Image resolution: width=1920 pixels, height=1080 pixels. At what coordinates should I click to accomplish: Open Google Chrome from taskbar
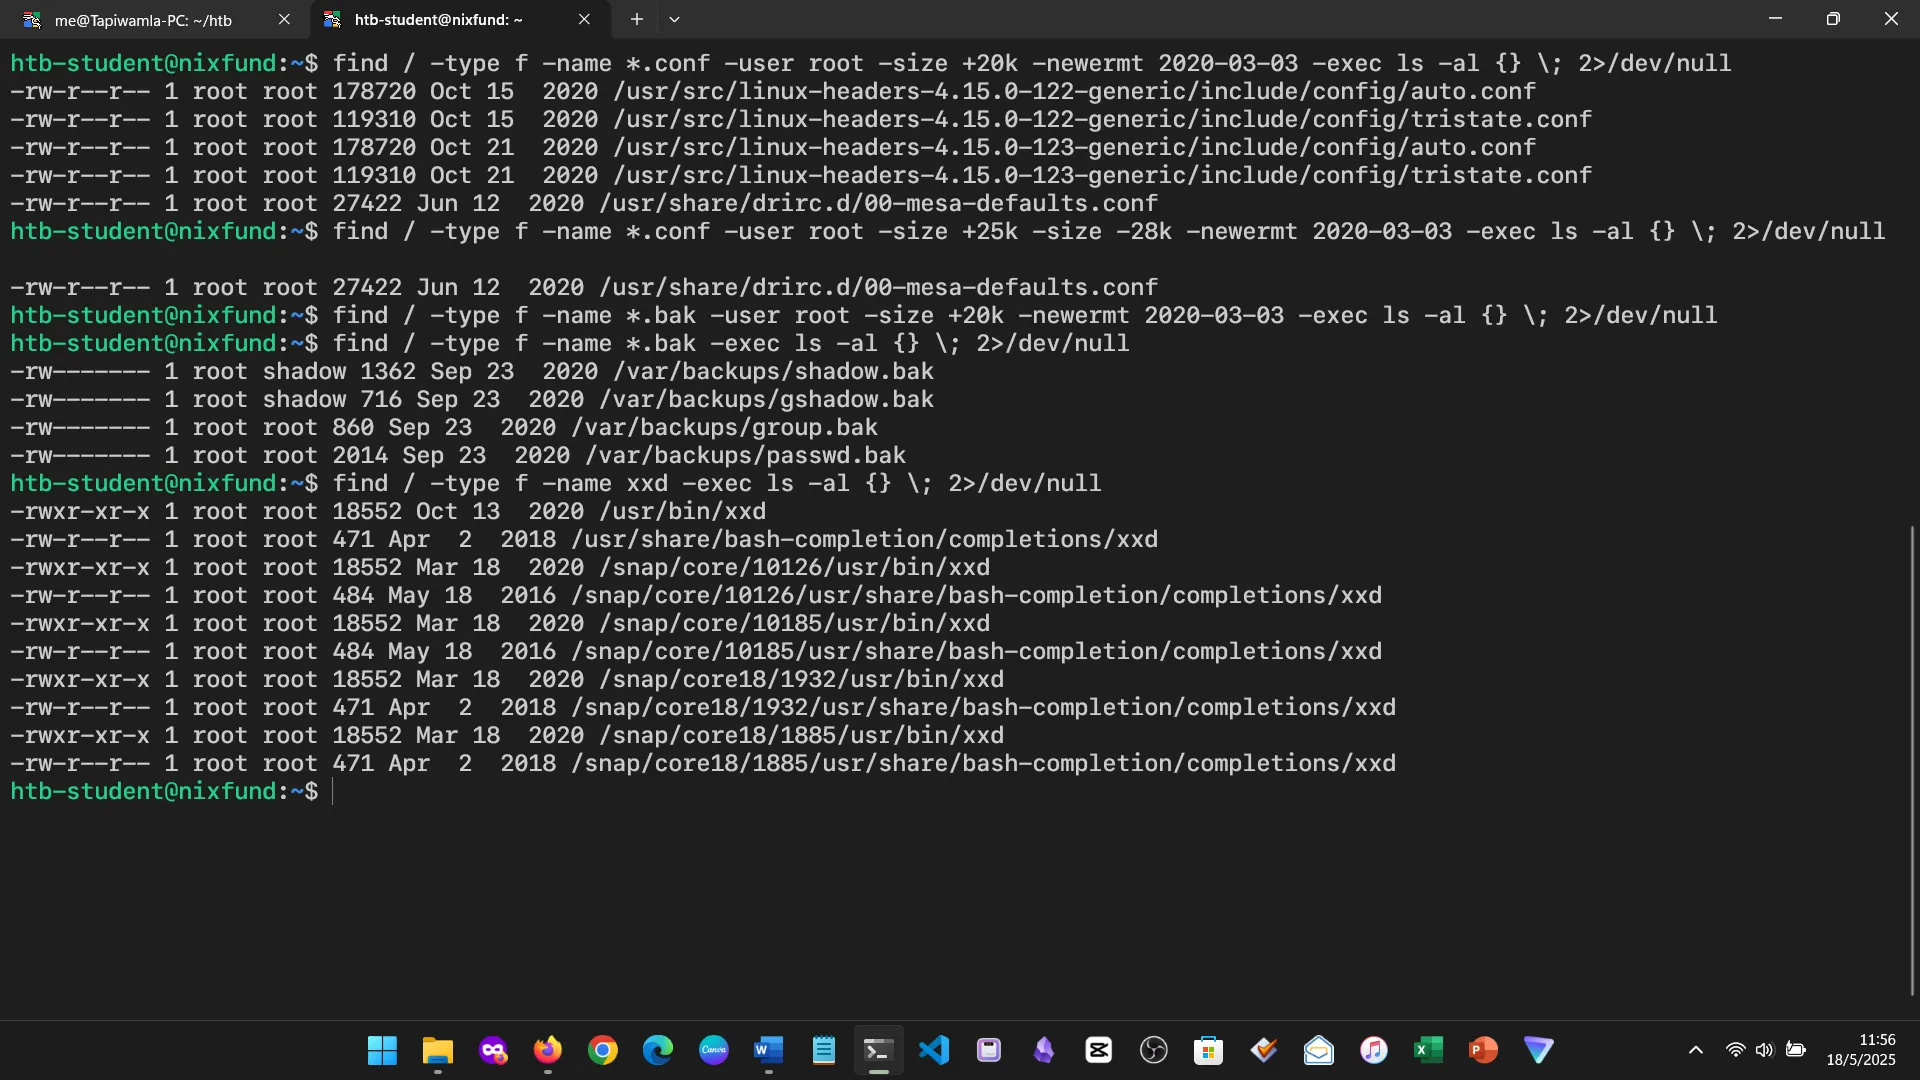602,1050
